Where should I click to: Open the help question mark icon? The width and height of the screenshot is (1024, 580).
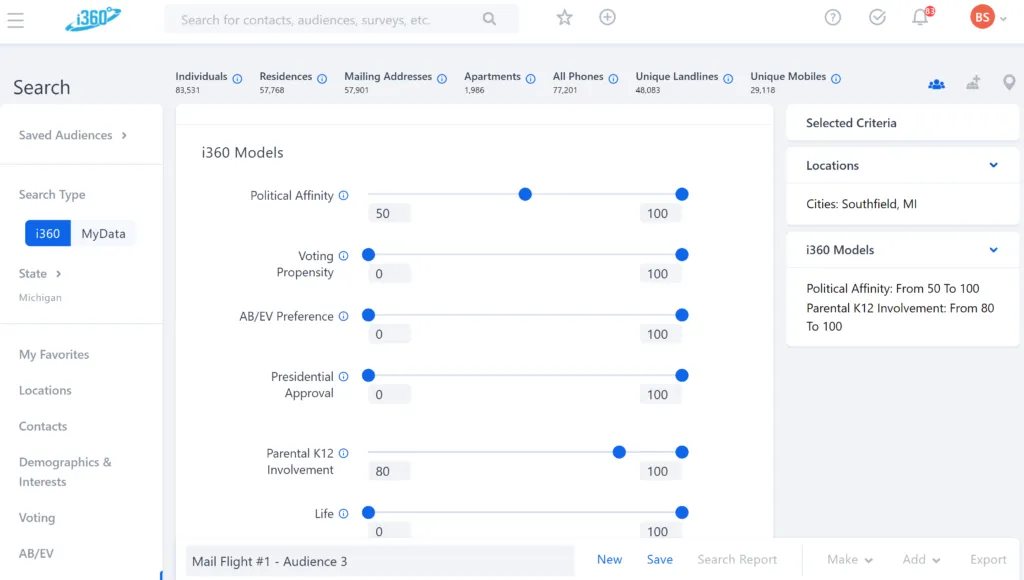[x=833, y=17]
